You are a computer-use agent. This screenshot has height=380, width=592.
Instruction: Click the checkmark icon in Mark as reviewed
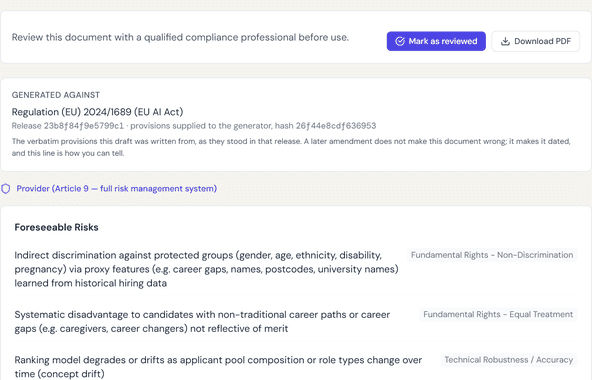(x=400, y=41)
